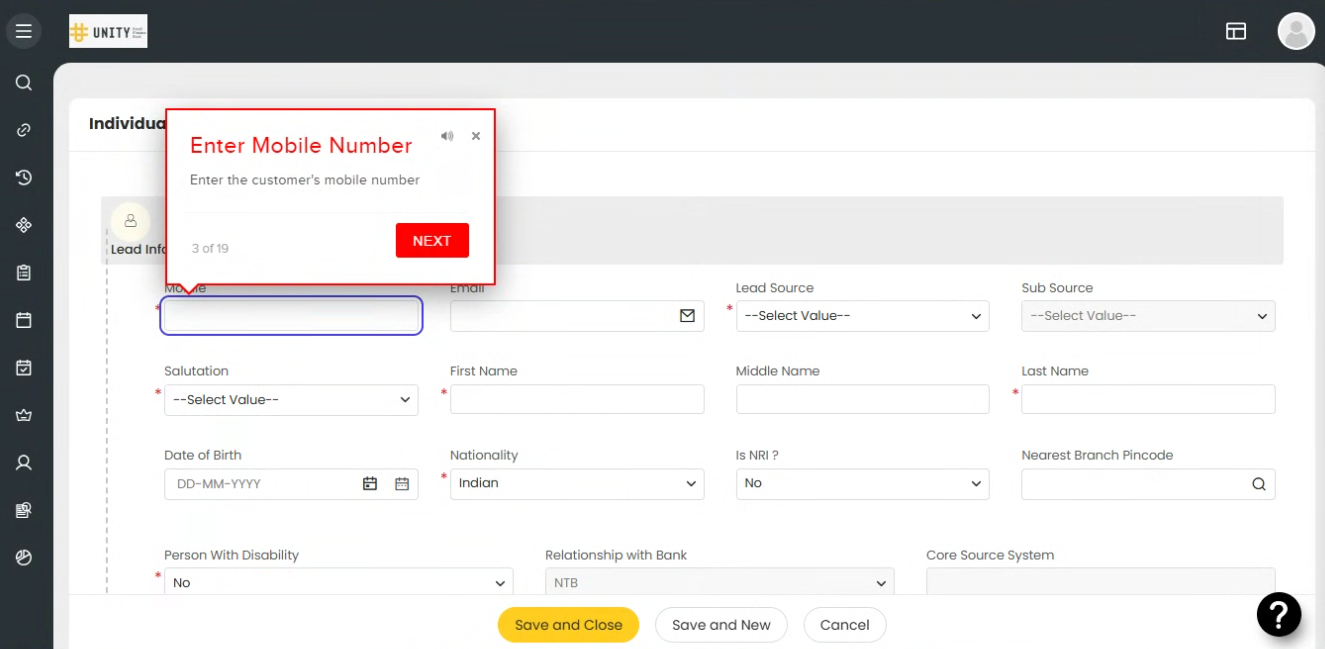Click the pie chart icon in sidebar
1325x649 pixels.
point(24,558)
